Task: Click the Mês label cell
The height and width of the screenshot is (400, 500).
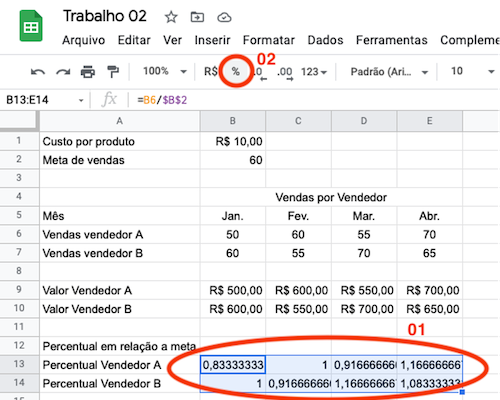Action: (x=120, y=216)
